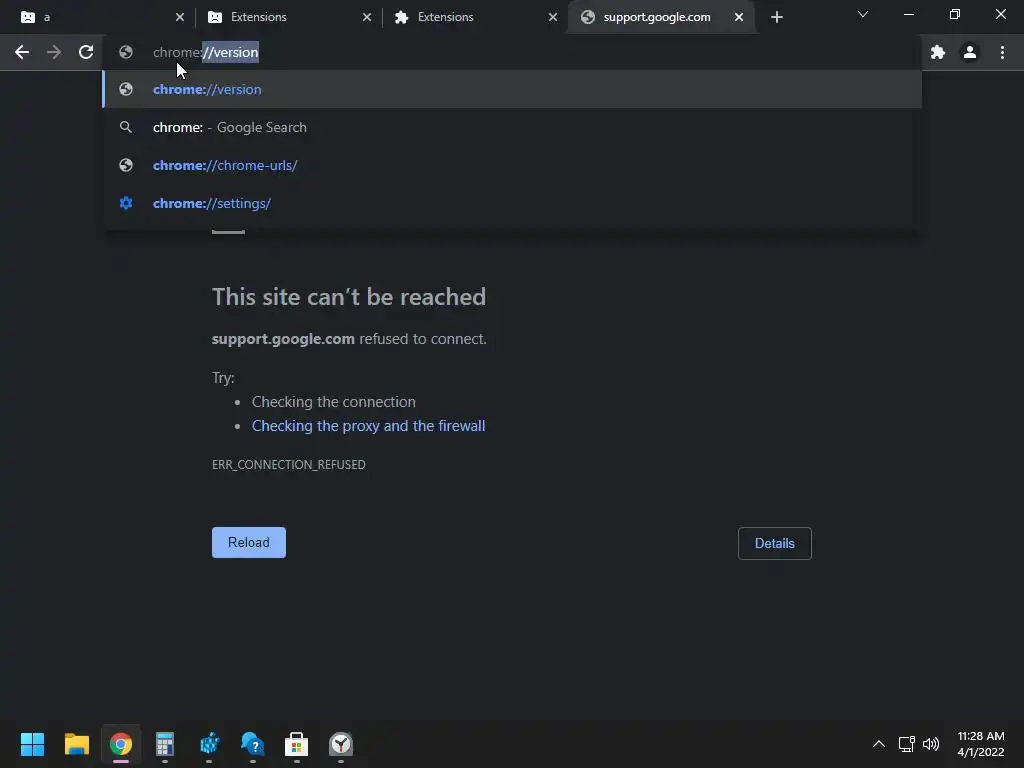Open the tab search chevron
1024x768 pixels.
[863, 14]
